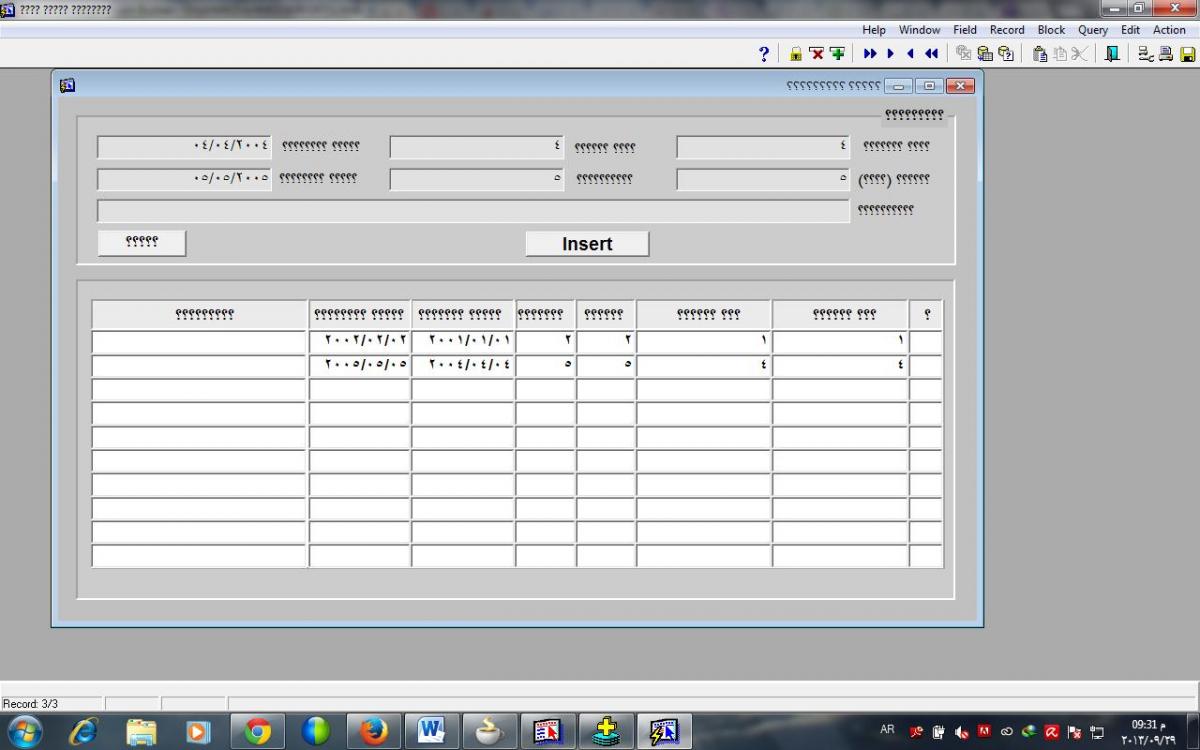Click the blue question mark Help icon
The width and height of the screenshot is (1200, 750).
pos(764,54)
